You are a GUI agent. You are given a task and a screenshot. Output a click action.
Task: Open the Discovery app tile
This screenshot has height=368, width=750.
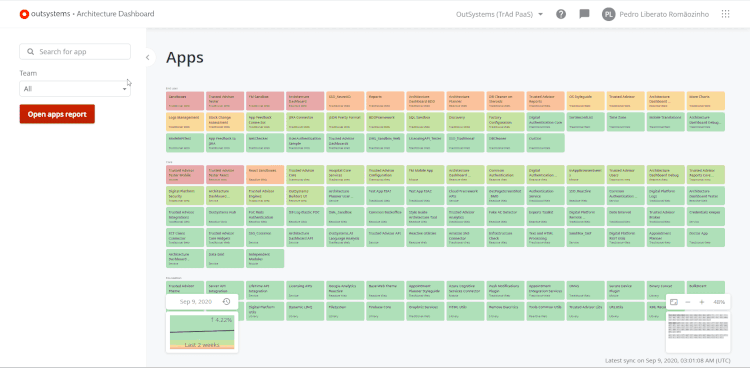pyautogui.click(x=465, y=122)
